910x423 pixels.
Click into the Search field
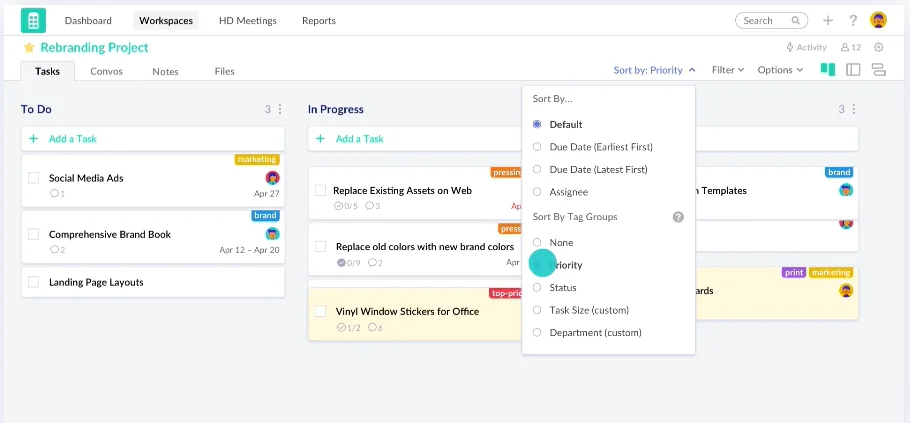click(x=771, y=20)
